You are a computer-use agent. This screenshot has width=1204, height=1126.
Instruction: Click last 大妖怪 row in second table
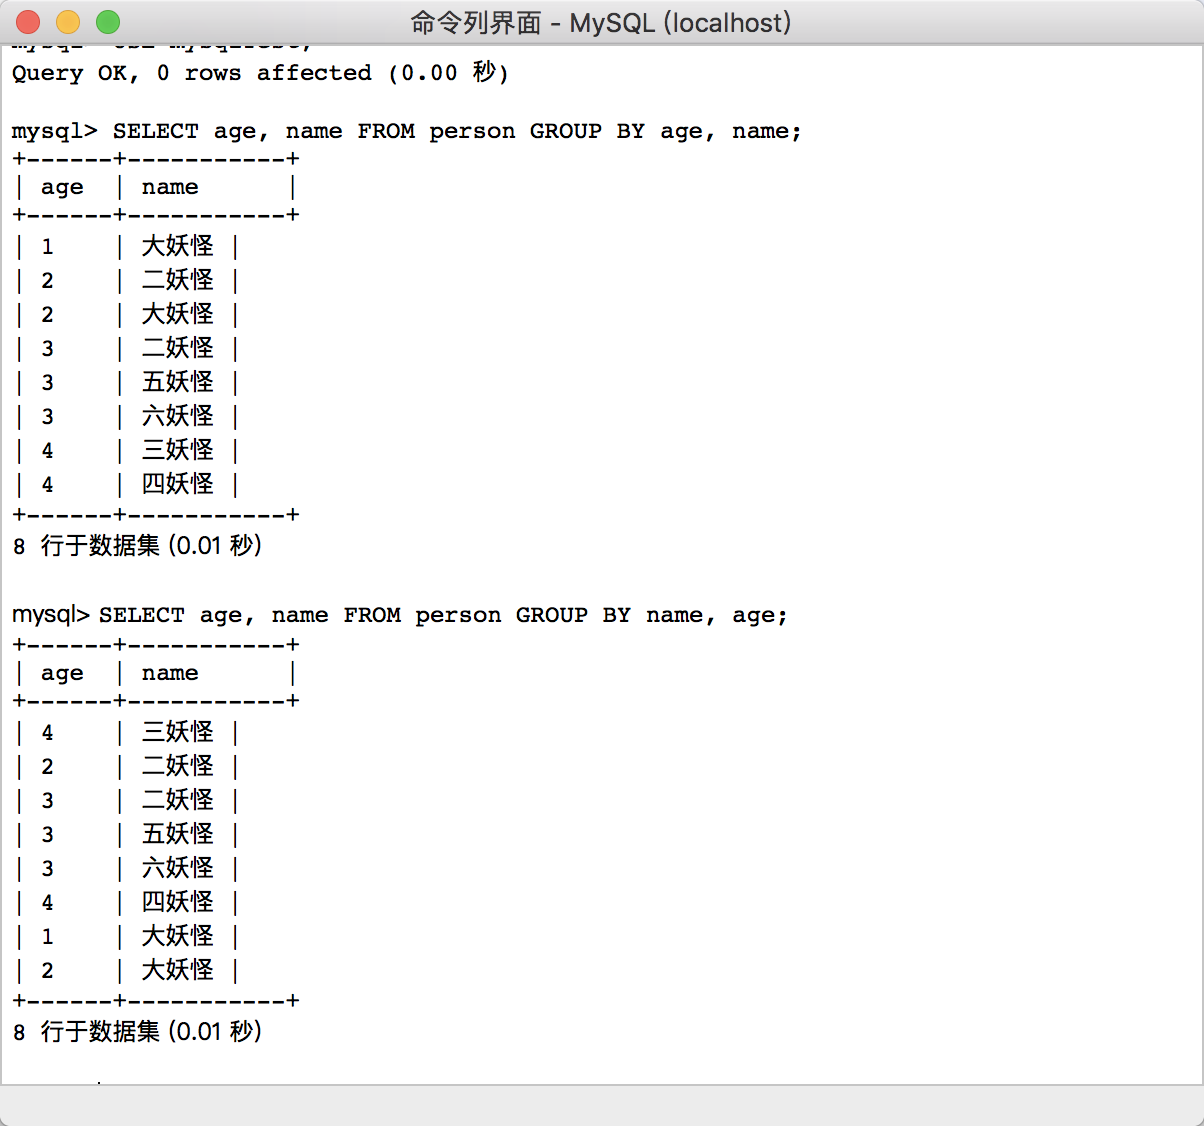click(178, 970)
